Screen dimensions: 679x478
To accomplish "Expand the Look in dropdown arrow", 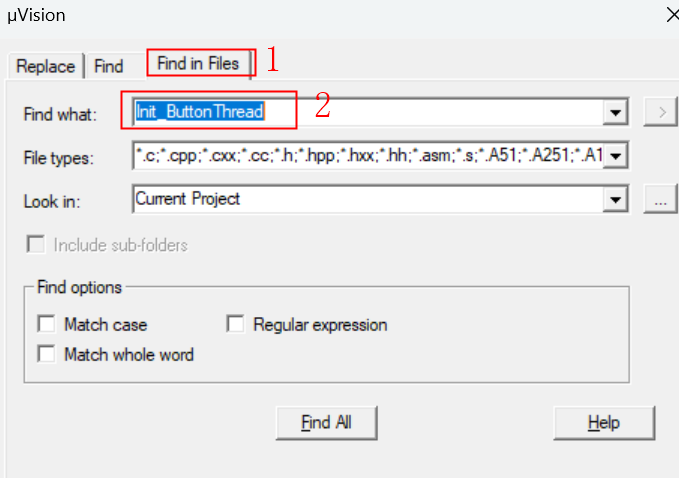I will click(616, 199).
